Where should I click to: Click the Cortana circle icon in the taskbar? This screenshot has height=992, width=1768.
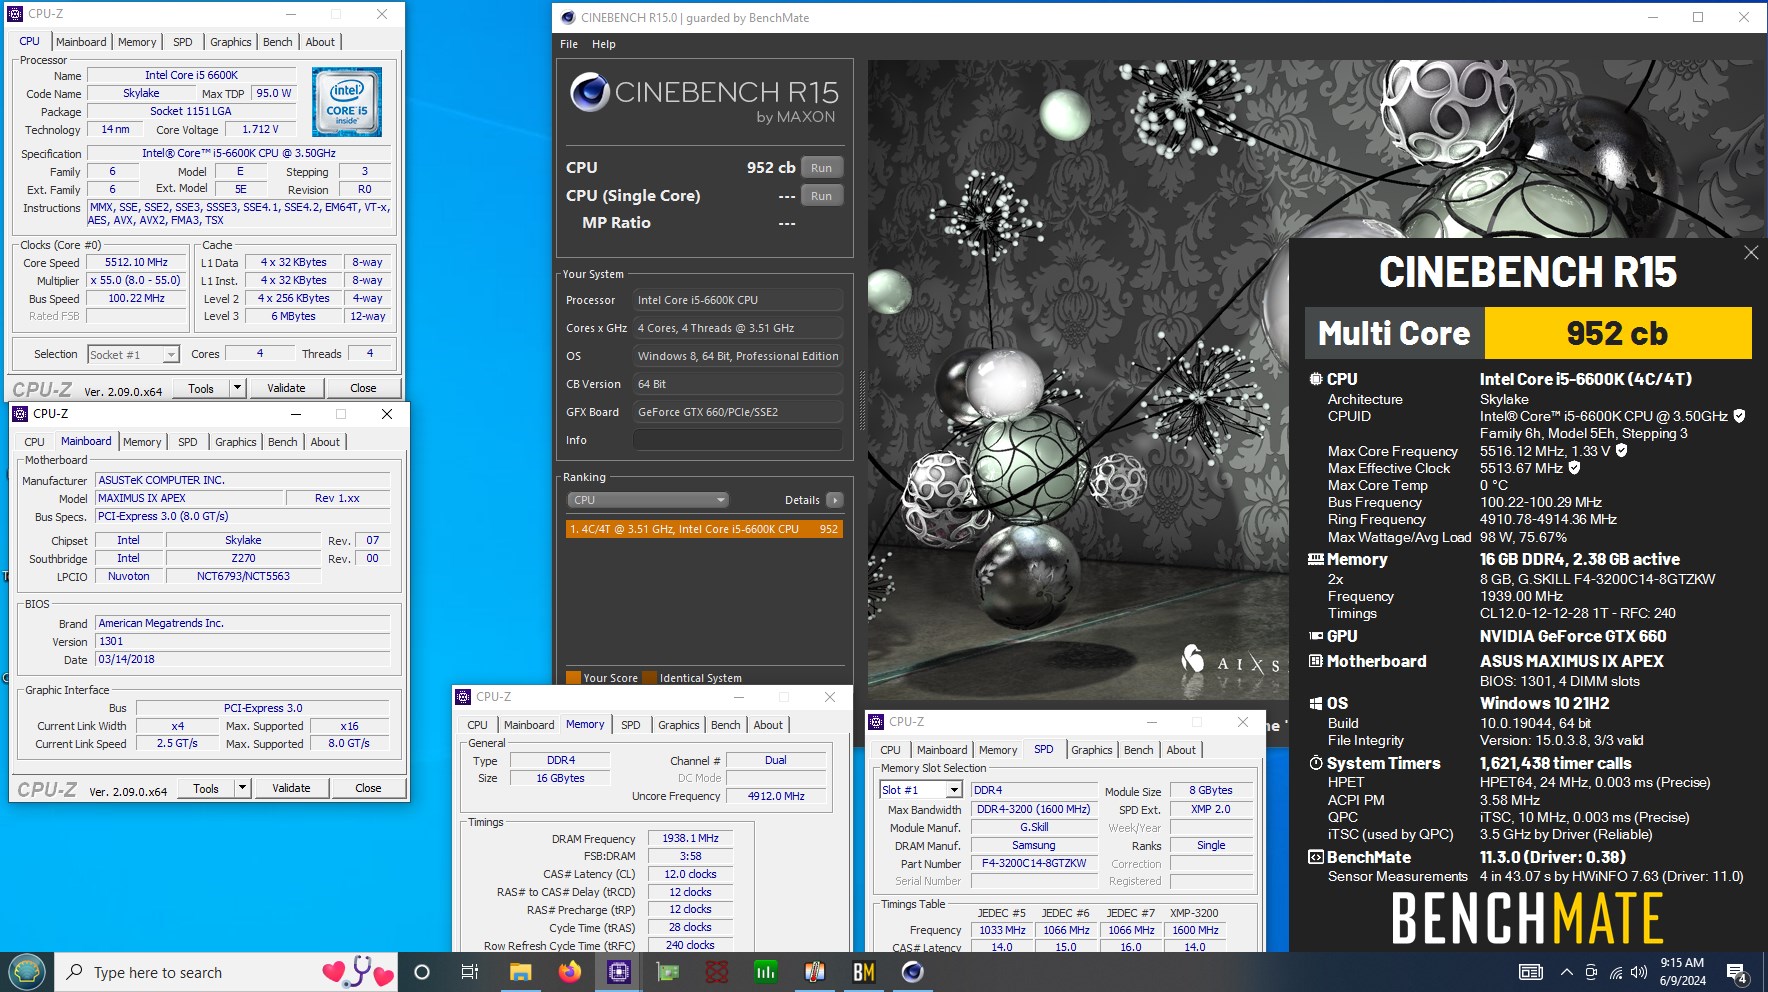pos(421,972)
